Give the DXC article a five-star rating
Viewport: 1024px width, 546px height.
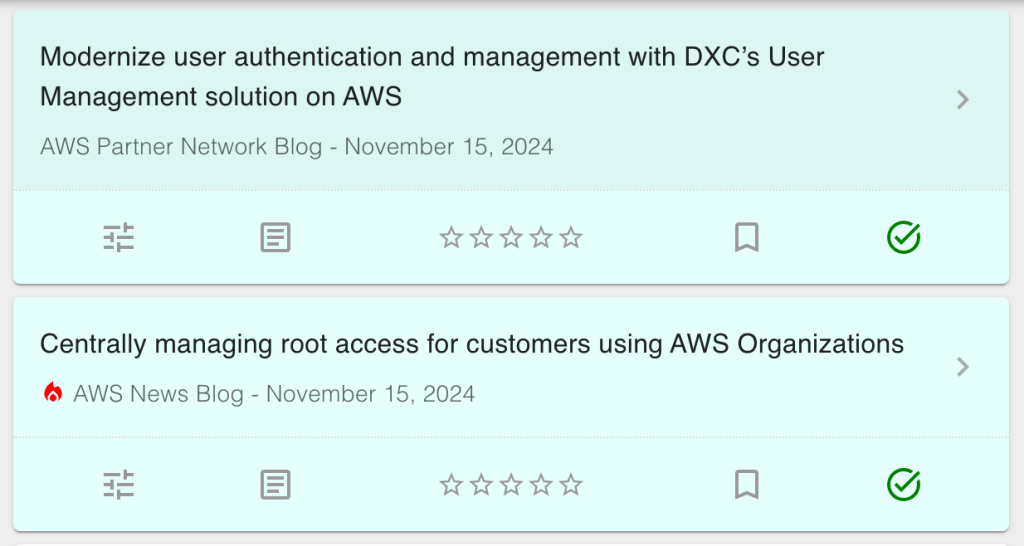click(x=571, y=238)
